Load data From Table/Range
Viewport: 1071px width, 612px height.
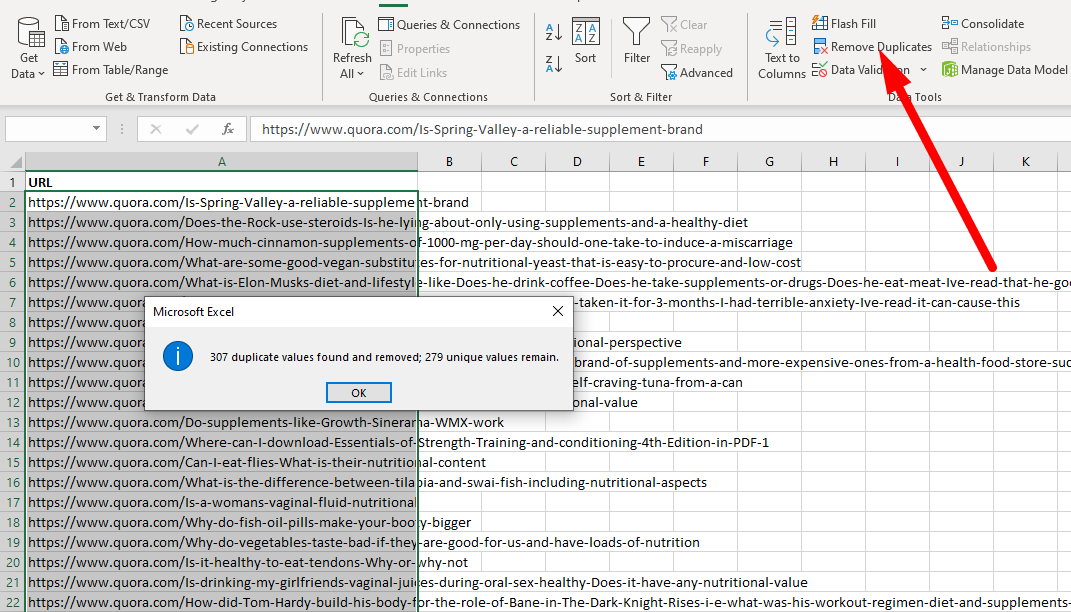coord(111,70)
